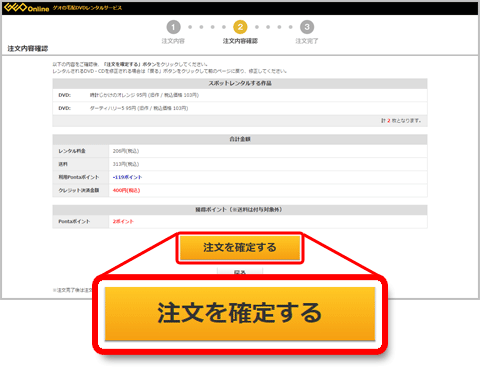
Task: Click the 獲得ポイント section header
Action: coord(240,210)
